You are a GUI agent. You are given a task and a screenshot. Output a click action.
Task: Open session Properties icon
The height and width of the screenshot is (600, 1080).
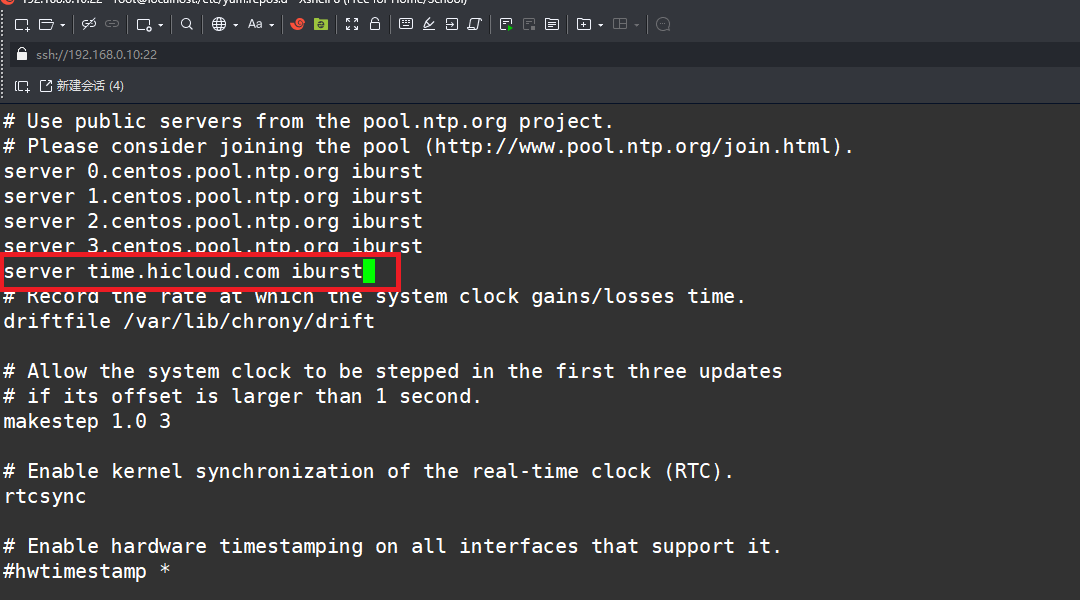tap(144, 25)
